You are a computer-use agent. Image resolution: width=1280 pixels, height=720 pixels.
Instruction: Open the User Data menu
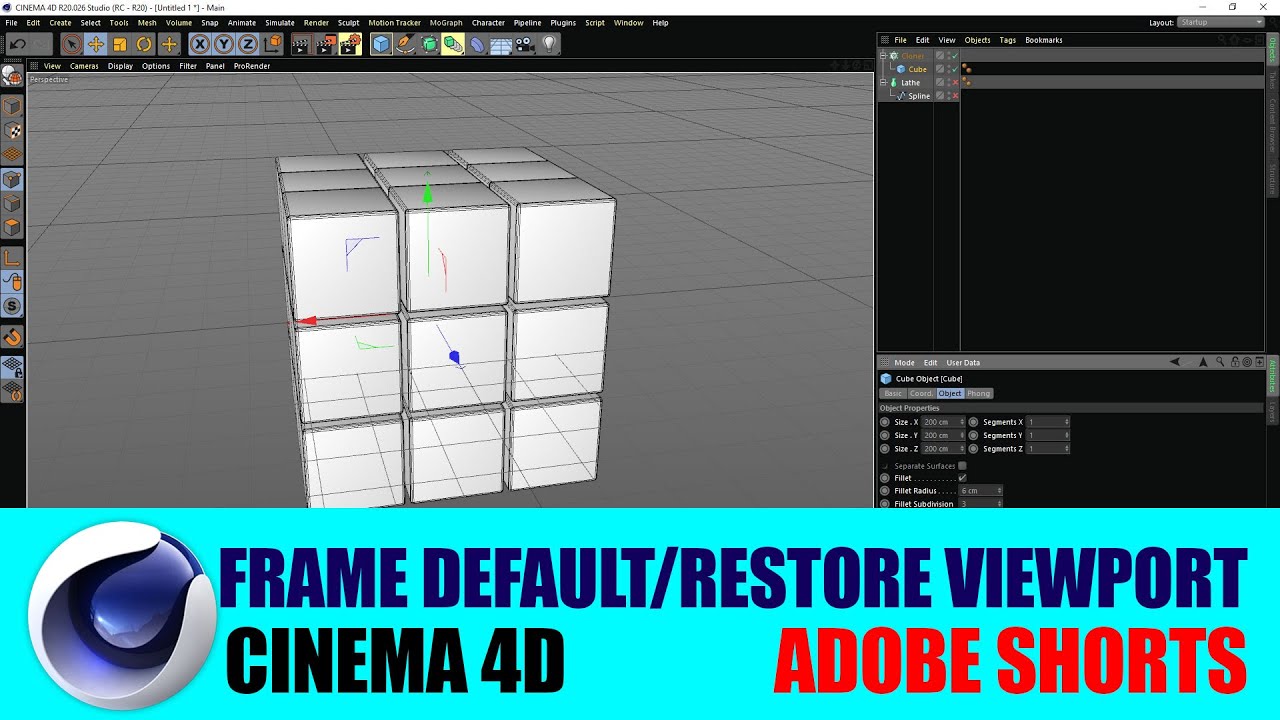(x=963, y=362)
